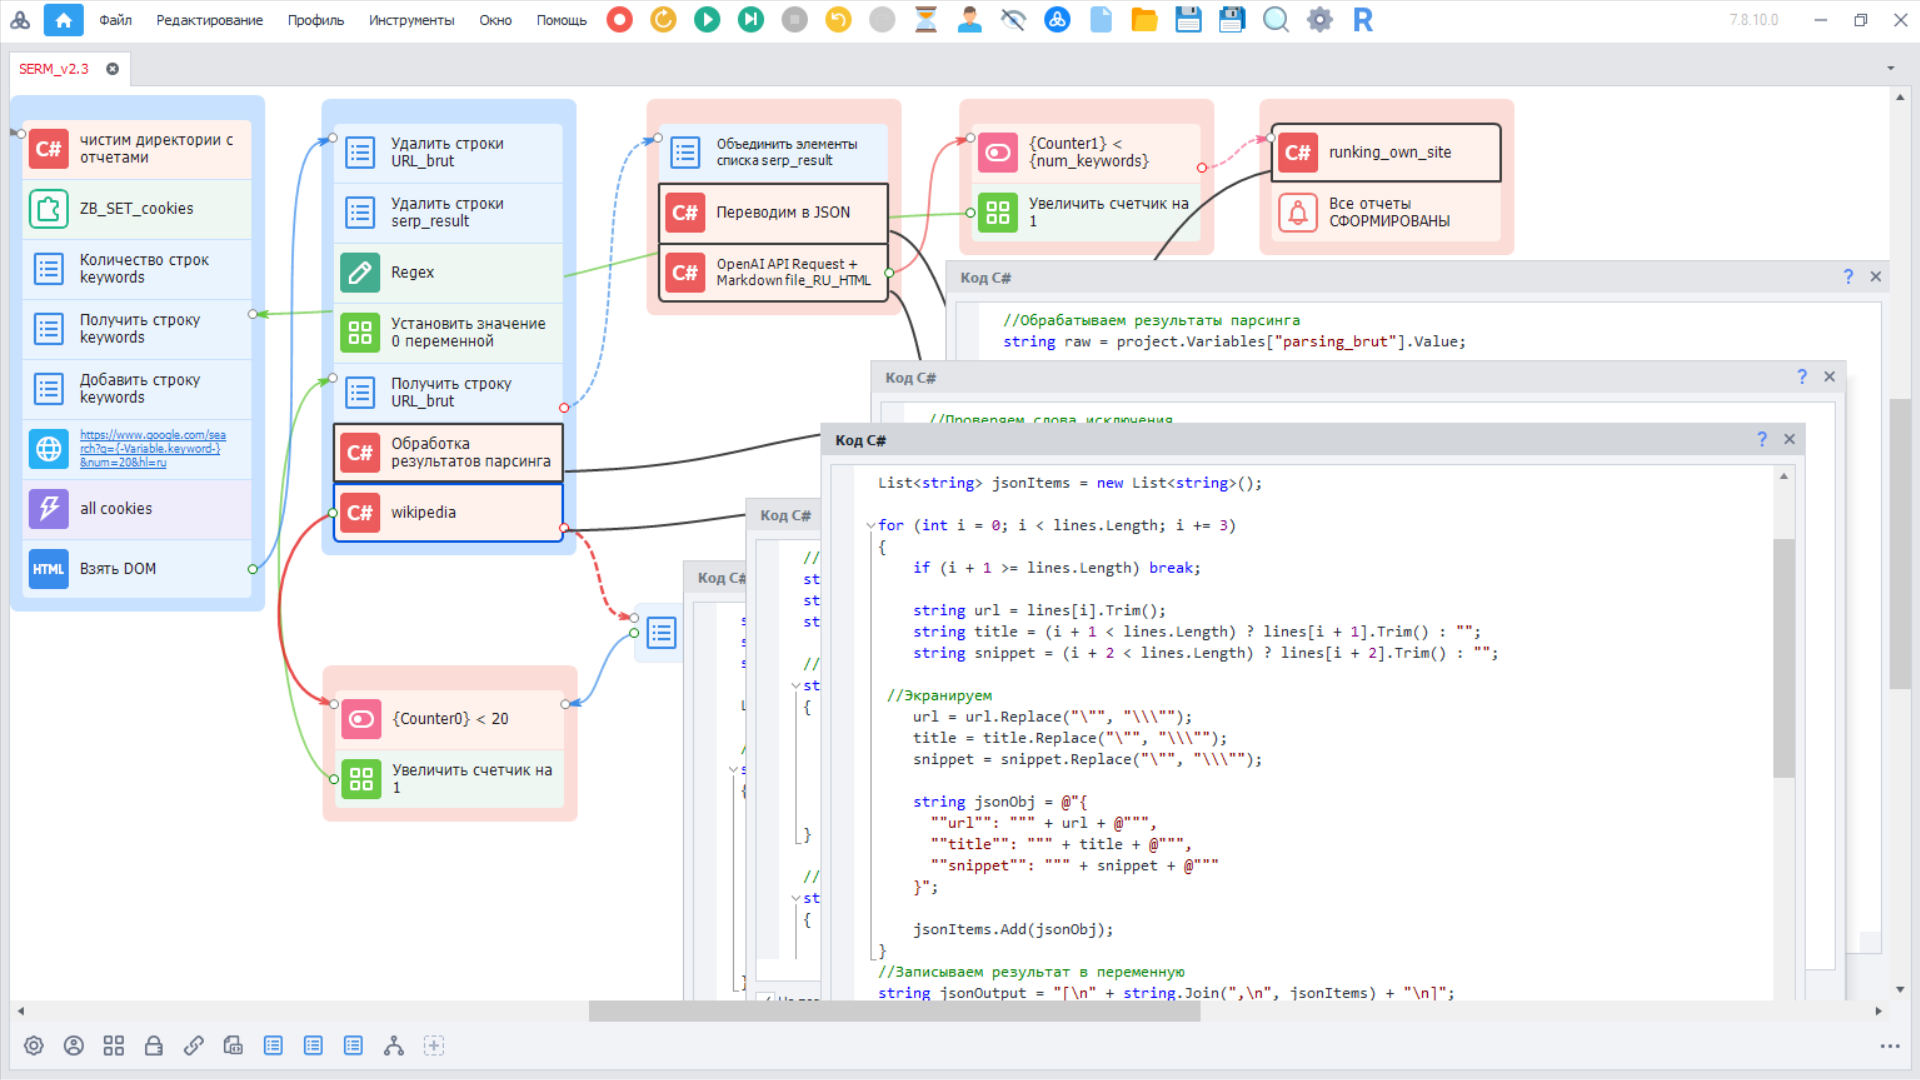
Task: Click the Regex action's green pencil icon
Action: [360, 272]
